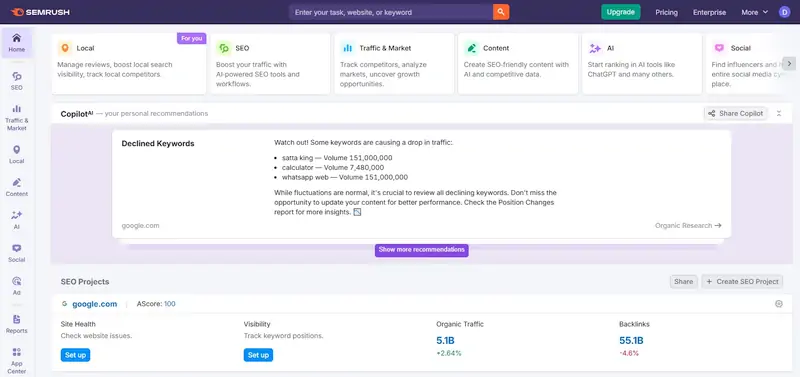This screenshot has height=377, width=800.
Task: Click the Organic Research arrow link
Action: [x=688, y=225]
